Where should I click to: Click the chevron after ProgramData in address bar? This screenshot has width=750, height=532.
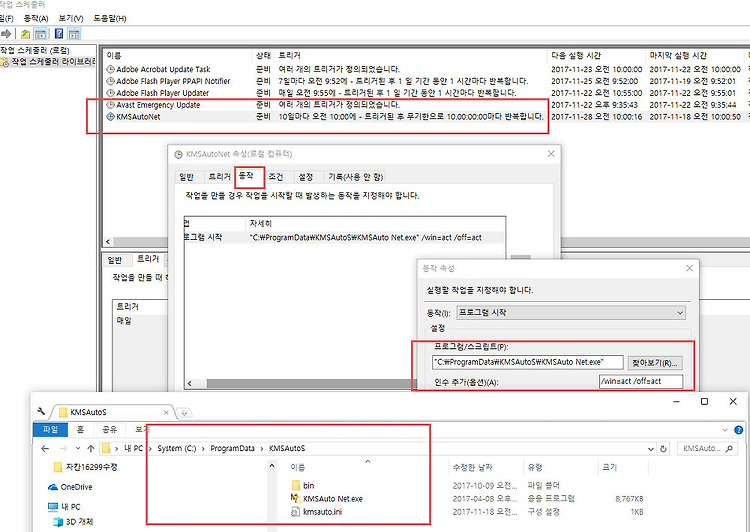[x=262, y=449]
